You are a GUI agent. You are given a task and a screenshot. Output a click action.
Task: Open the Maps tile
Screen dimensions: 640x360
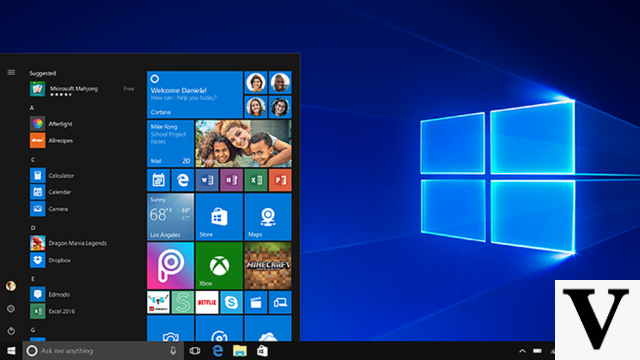point(268,217)
